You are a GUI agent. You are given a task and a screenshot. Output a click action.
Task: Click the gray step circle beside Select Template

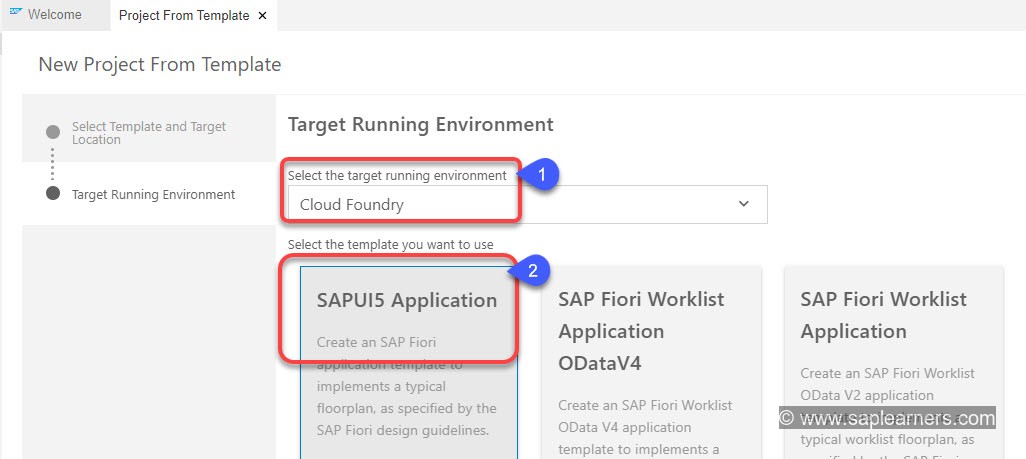tap(53, 132)
